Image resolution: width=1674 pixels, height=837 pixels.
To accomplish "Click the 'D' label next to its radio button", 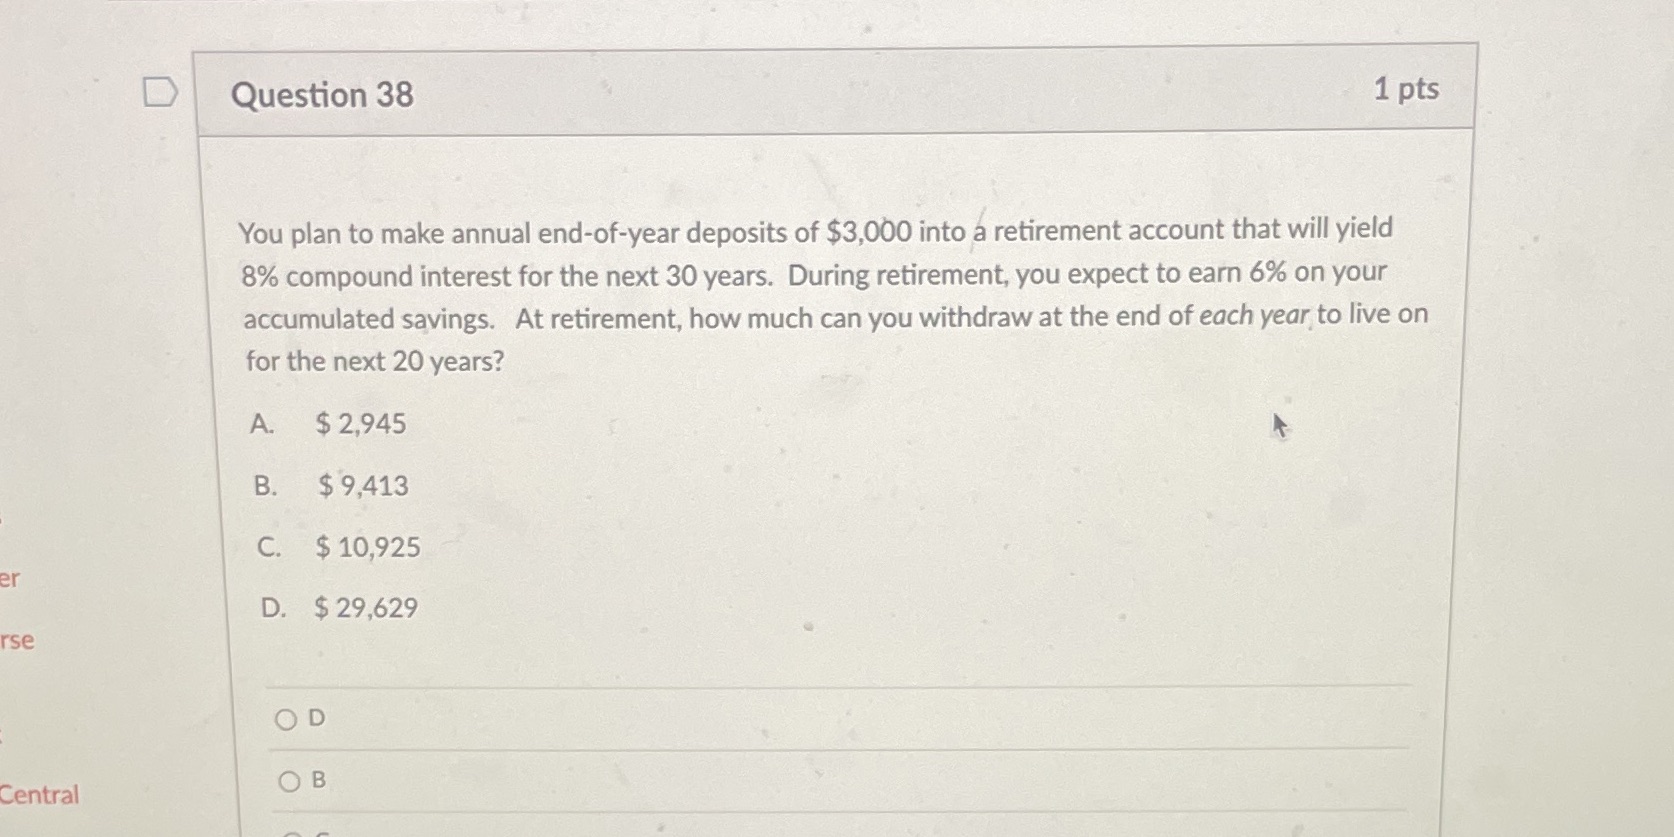I will point(316,717).
